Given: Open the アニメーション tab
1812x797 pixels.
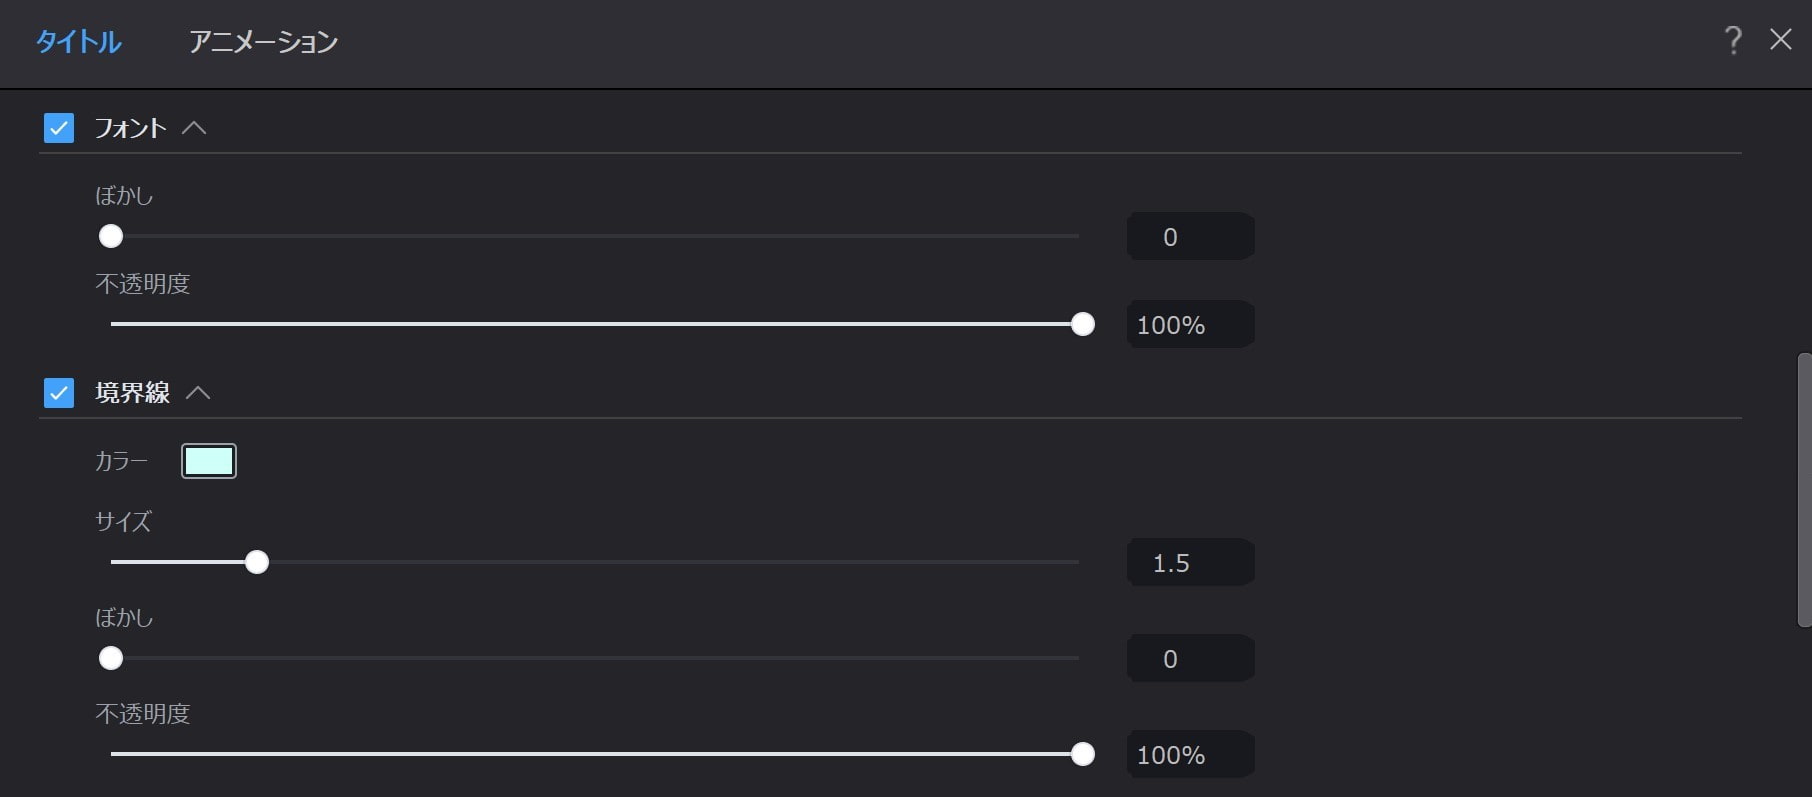Looking at the screenshot, I should 263,41.
